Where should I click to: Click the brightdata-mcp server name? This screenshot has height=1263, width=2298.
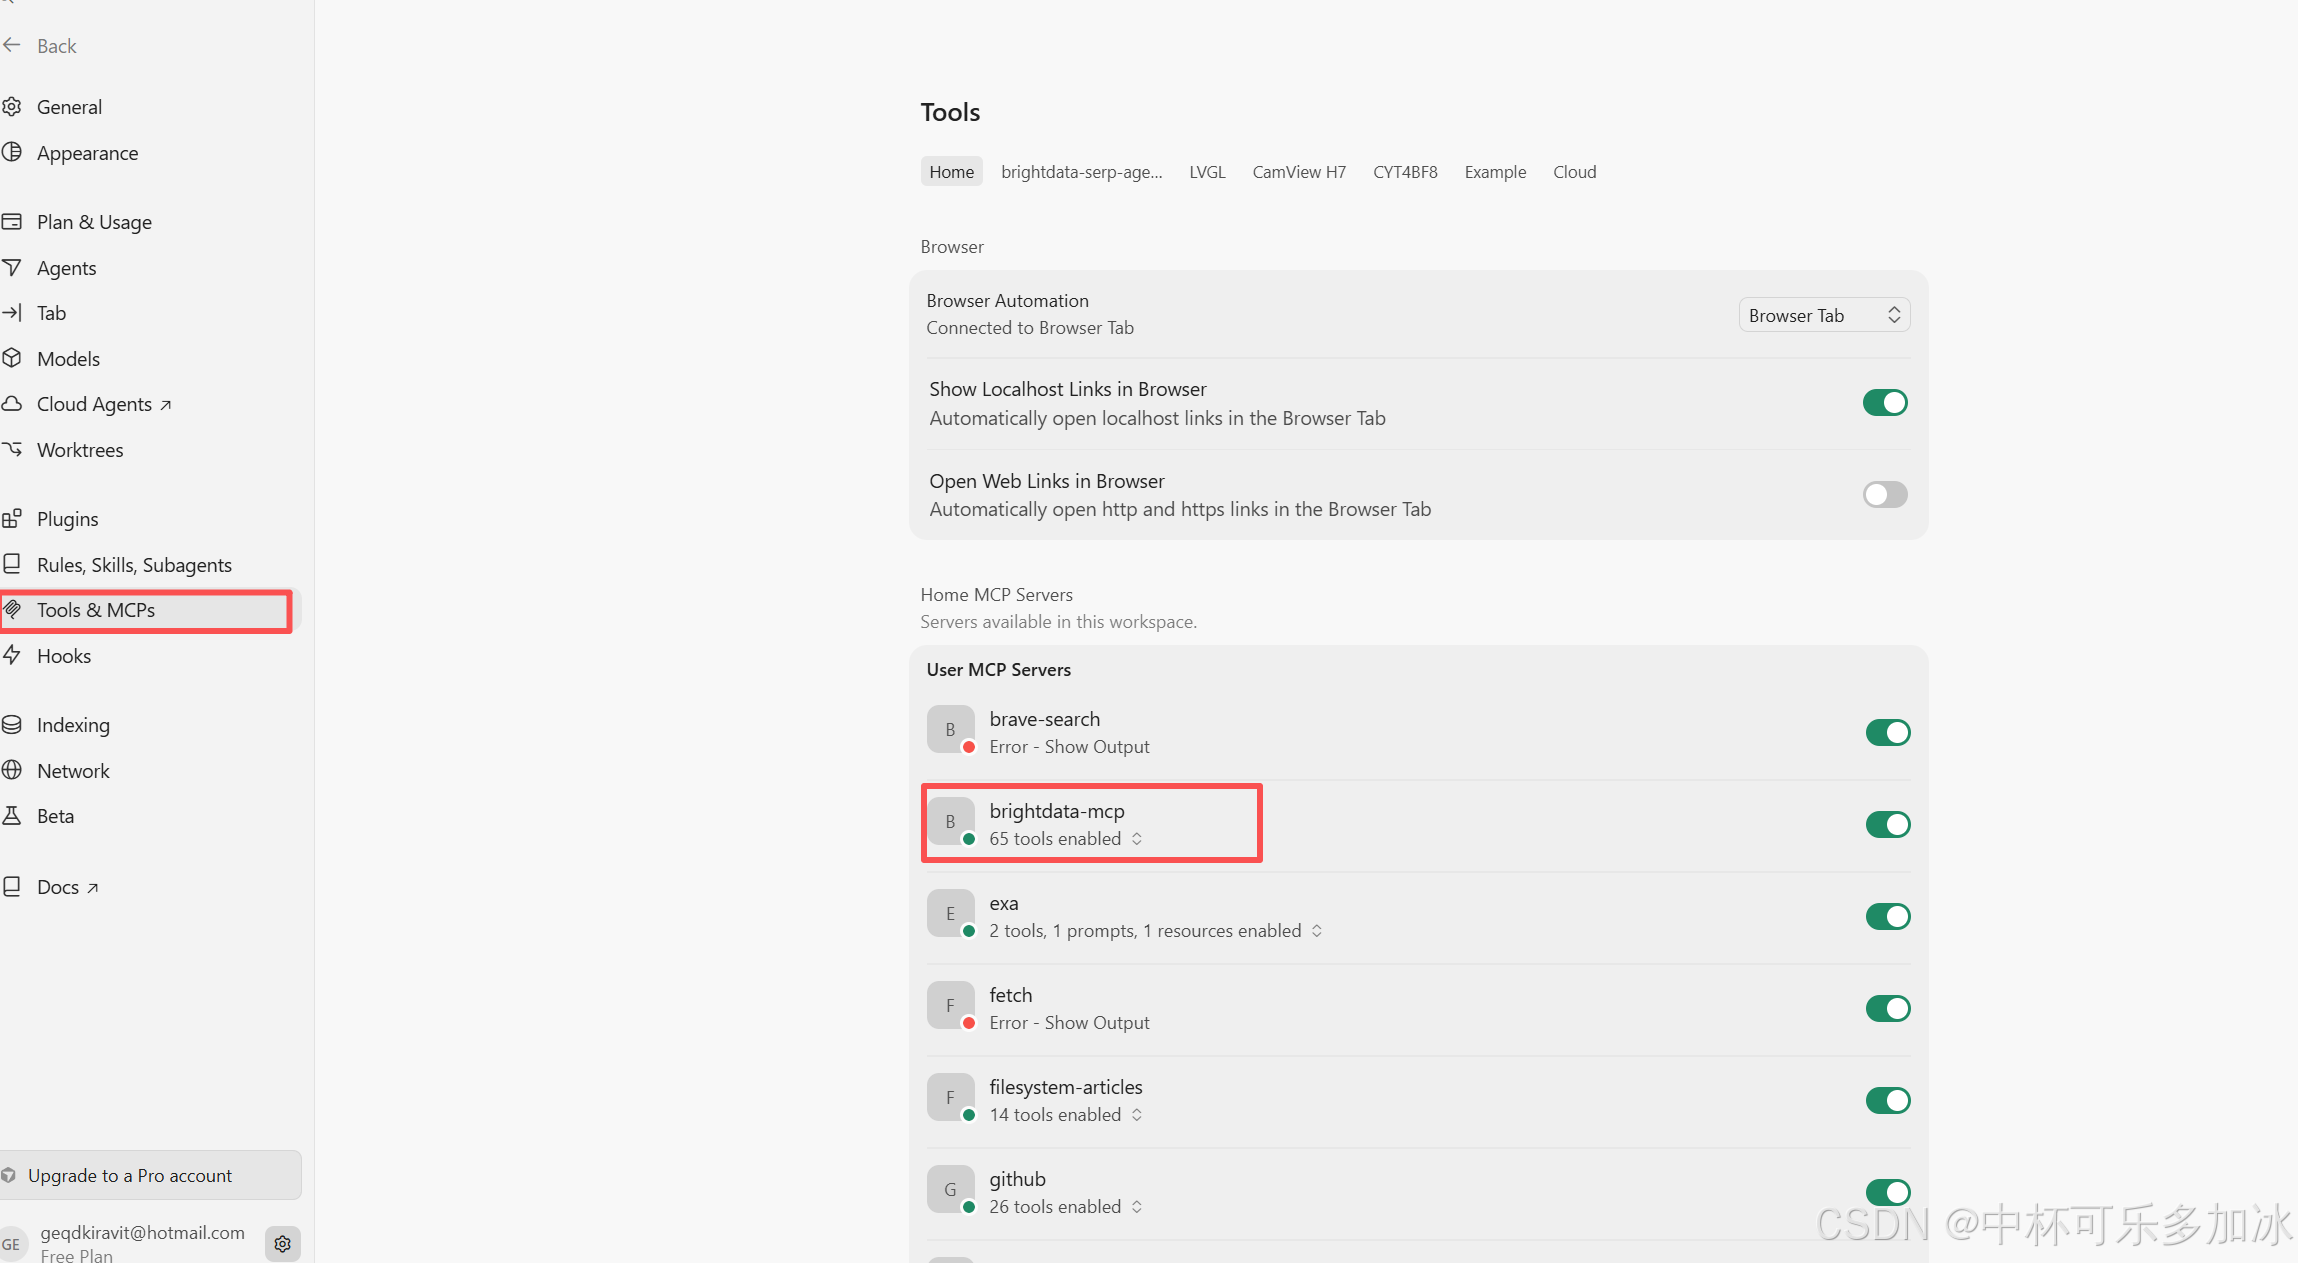(x=1057, y=811)
